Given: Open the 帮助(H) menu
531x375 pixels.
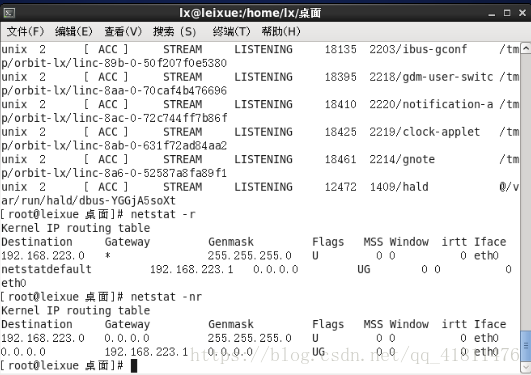Looking at the screenshot, I should 281,32.
